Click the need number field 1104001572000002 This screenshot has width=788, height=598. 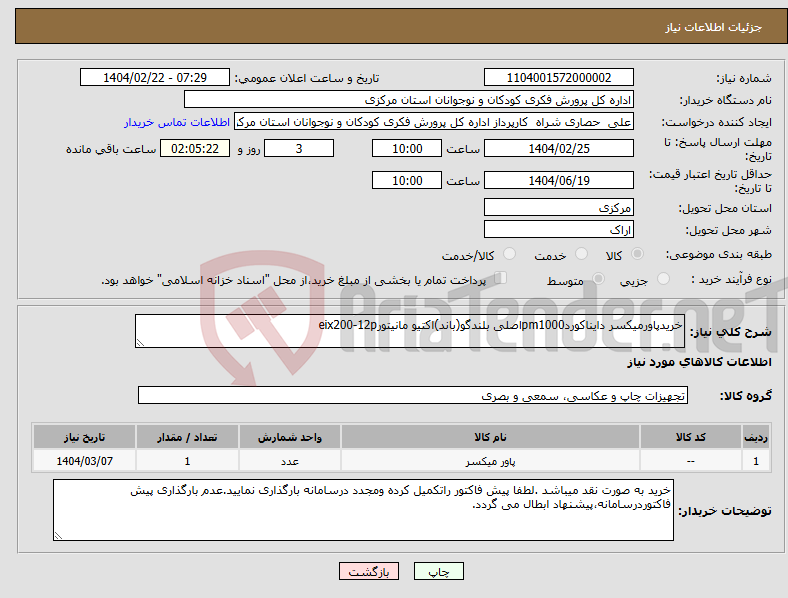(558, 78)
